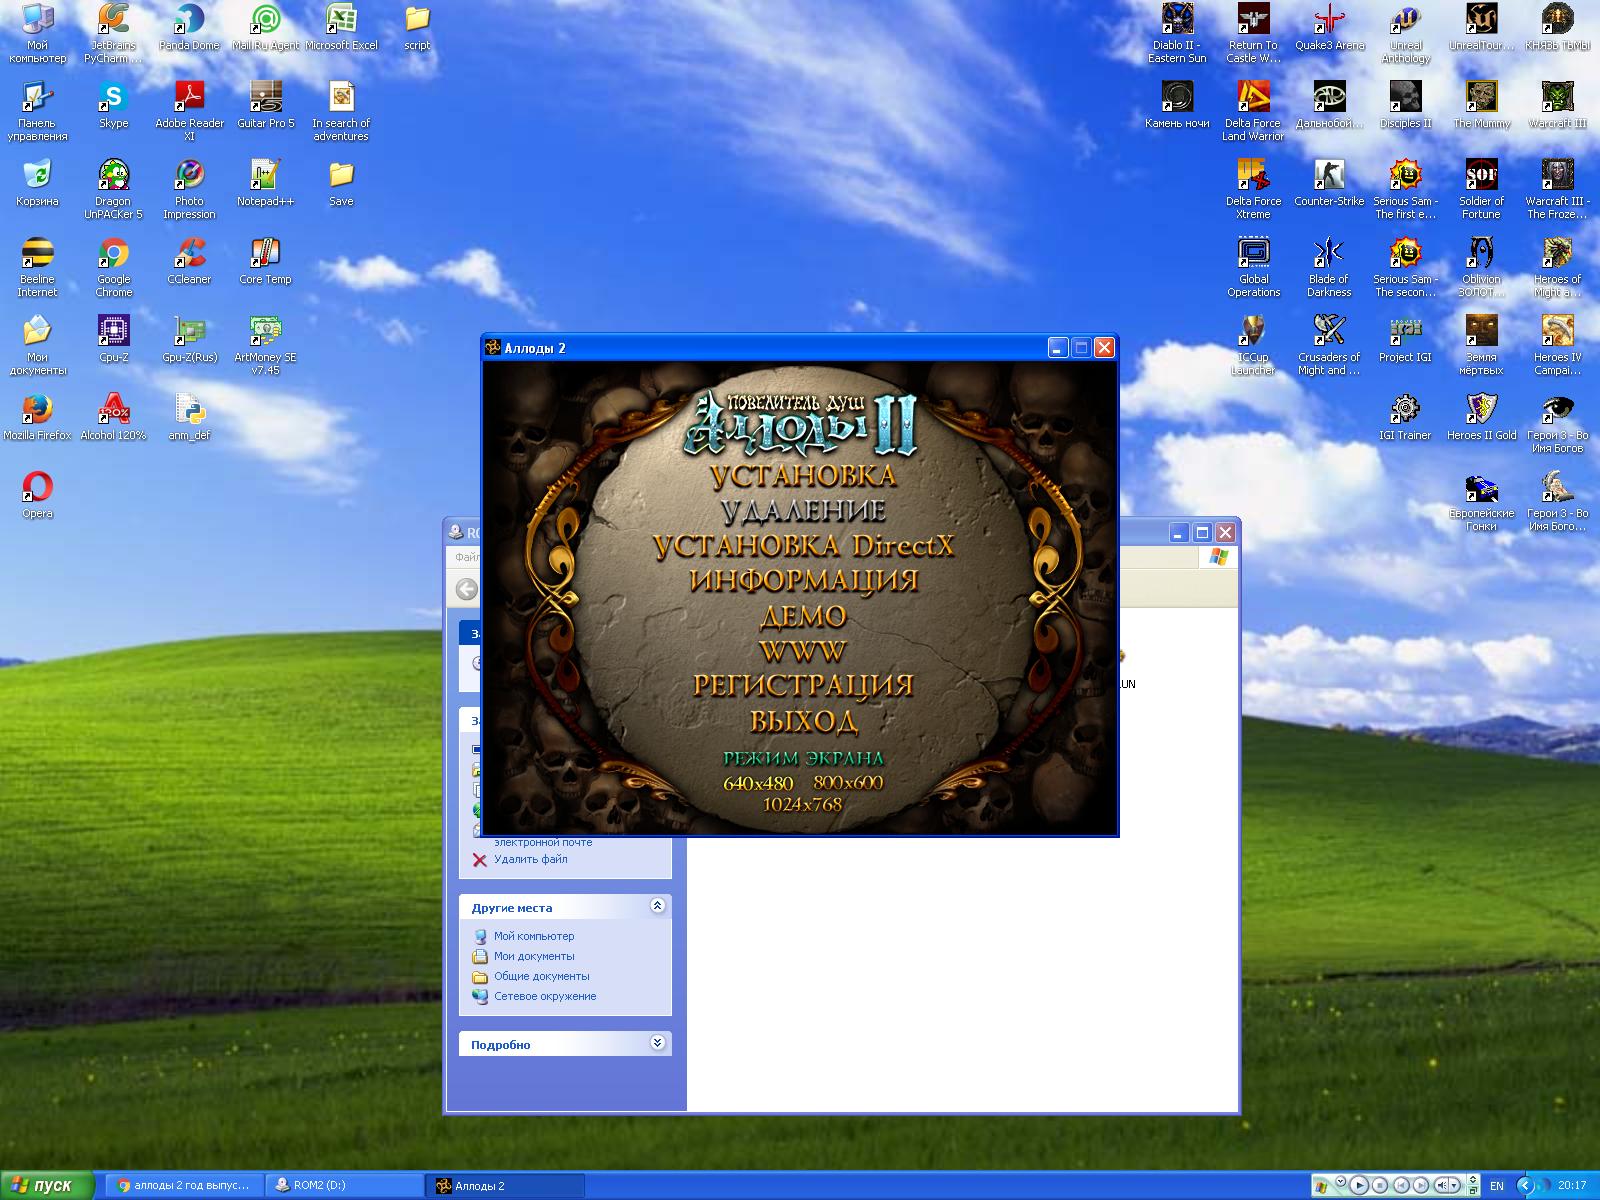The height and width of the screenshot is (1200, 1600).
Task: Open the пуск Start button
Action: coord(47,1185)
